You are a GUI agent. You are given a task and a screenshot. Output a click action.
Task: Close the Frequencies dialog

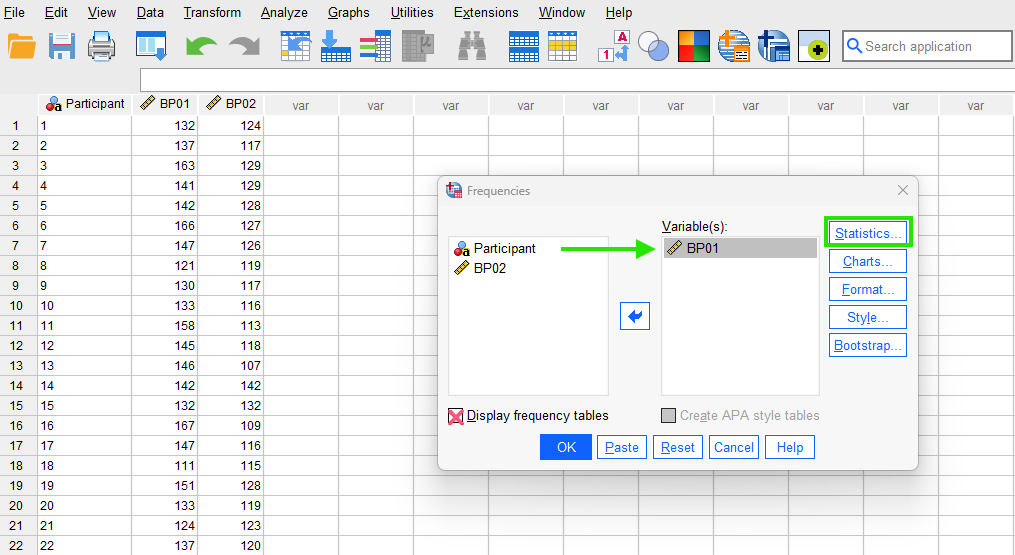point(903,190)
